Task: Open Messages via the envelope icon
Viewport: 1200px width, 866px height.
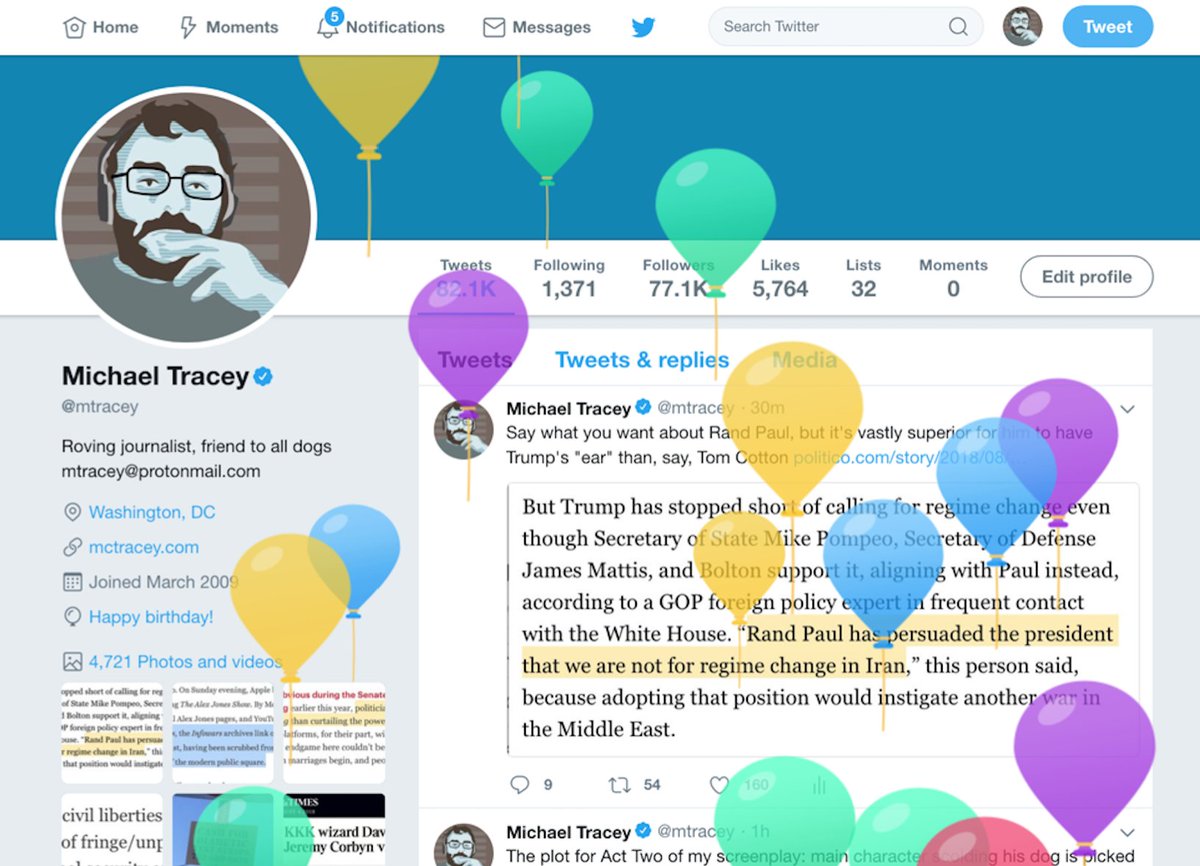Action: (493, 27)
